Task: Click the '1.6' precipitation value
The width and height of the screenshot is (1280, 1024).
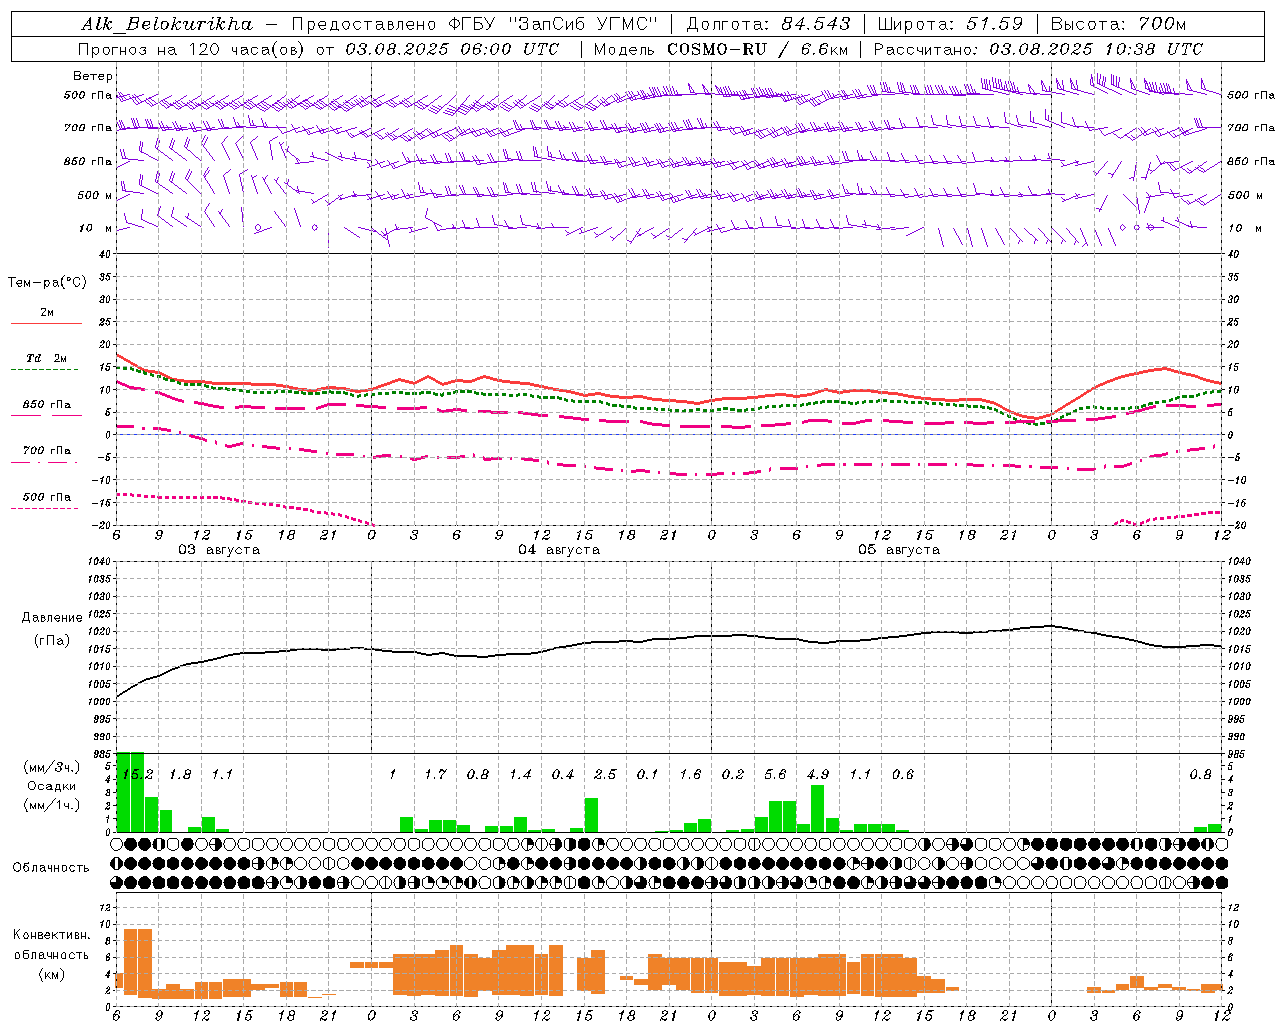Action: coord(690,775)
